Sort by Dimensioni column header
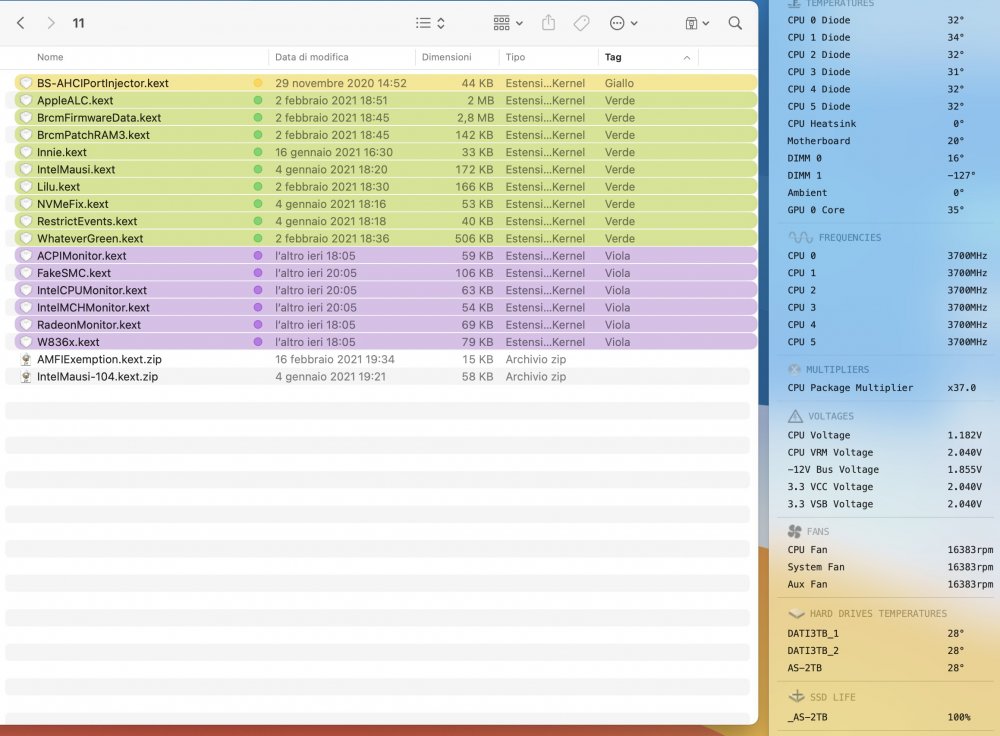 click(x=446, y=57)
